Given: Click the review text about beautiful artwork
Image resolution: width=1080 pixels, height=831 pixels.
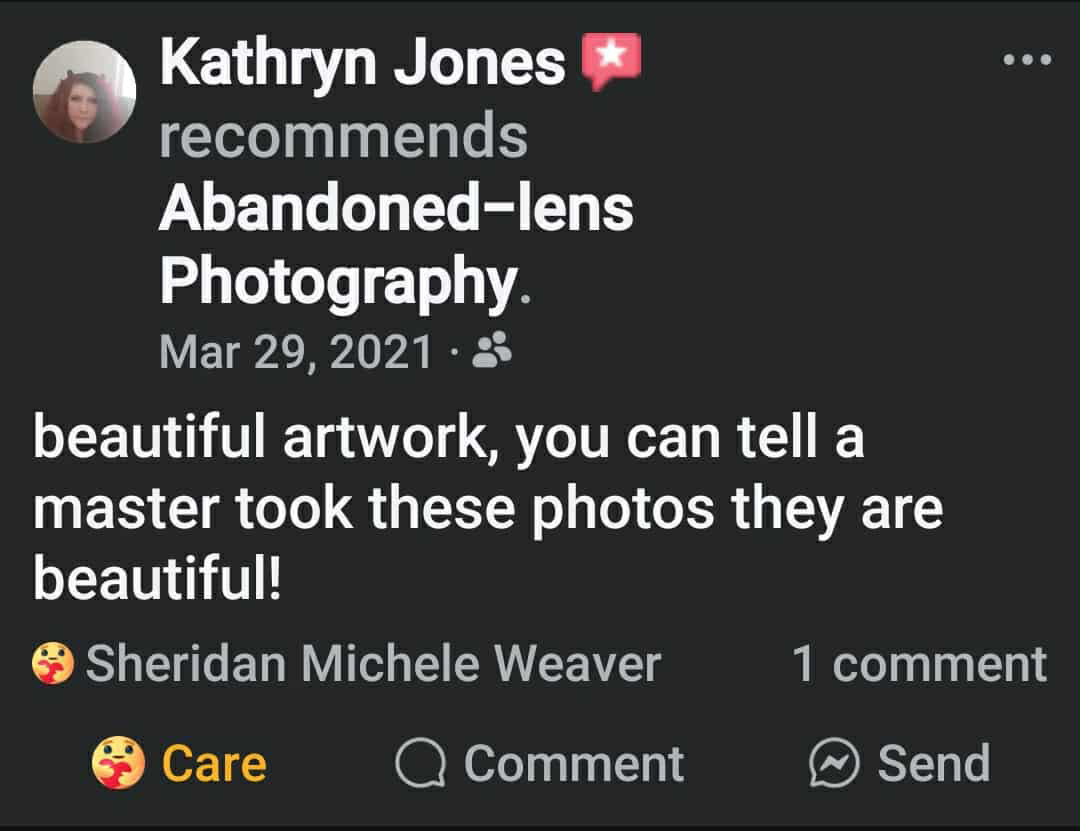Looking at the screenshot, I should pos(448,440).
